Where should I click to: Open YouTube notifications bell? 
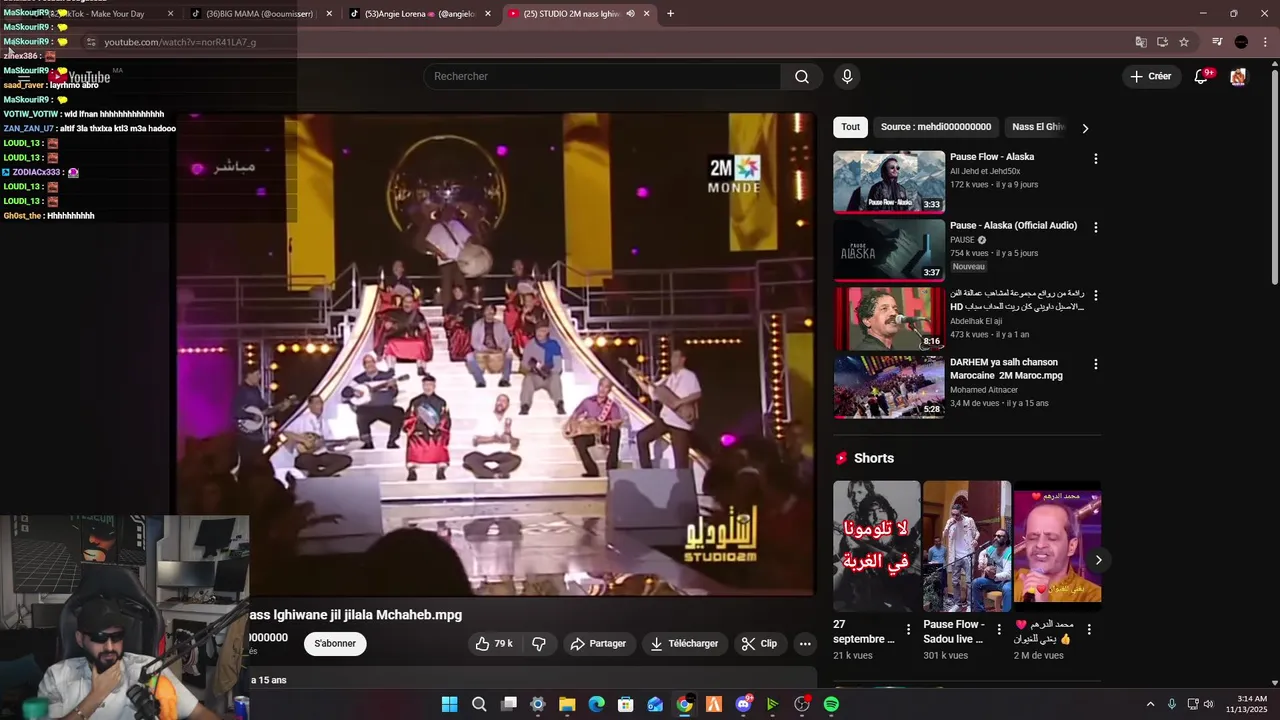pos(1201,77)
